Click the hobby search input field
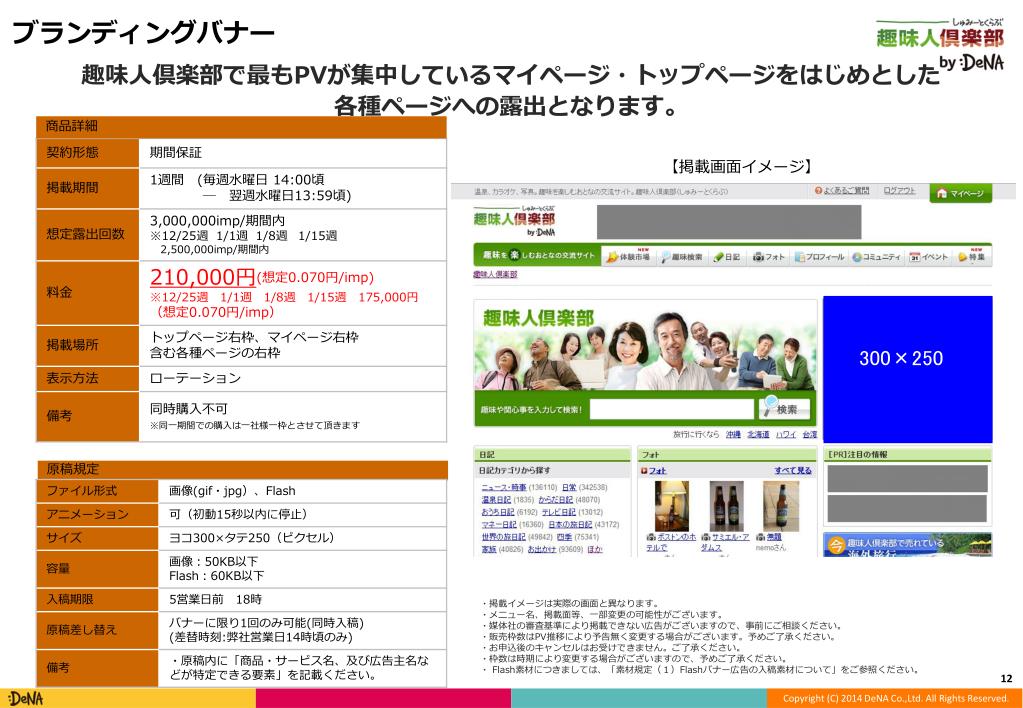 click(671, 409)
